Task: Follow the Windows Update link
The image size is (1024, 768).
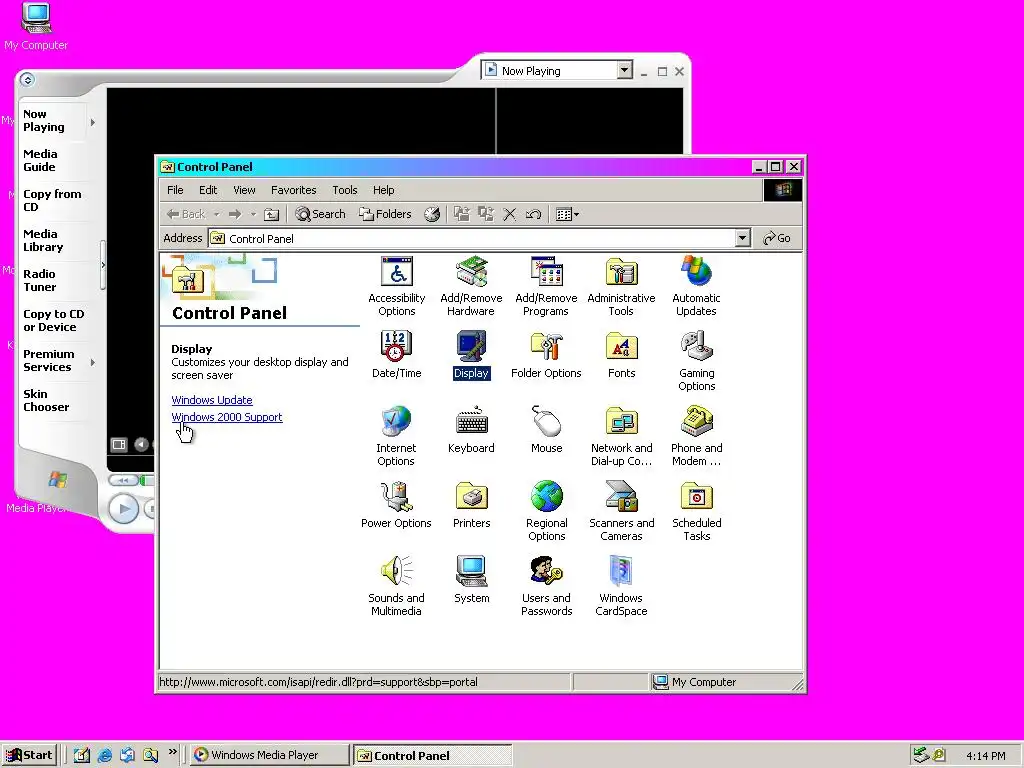Action: [x=212, y=400]
